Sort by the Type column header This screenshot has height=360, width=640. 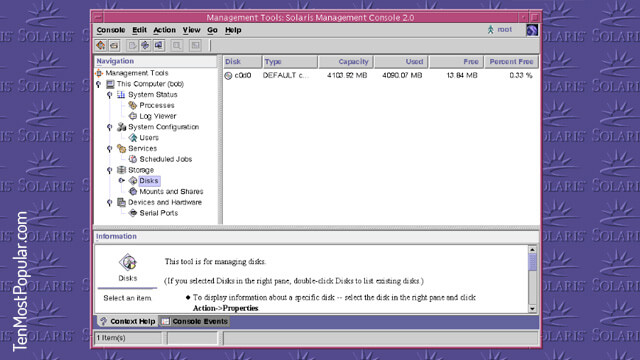click(x=290, y=62)
